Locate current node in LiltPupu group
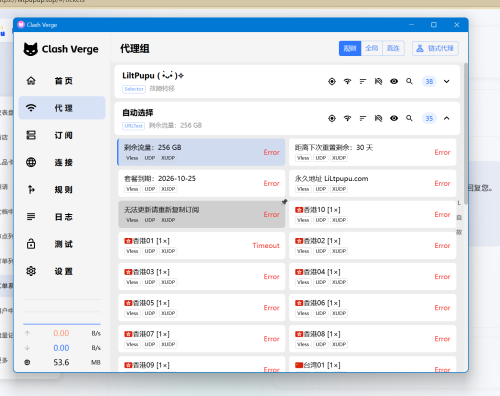This screenshot has height=396, width=500. coord(332,81)
